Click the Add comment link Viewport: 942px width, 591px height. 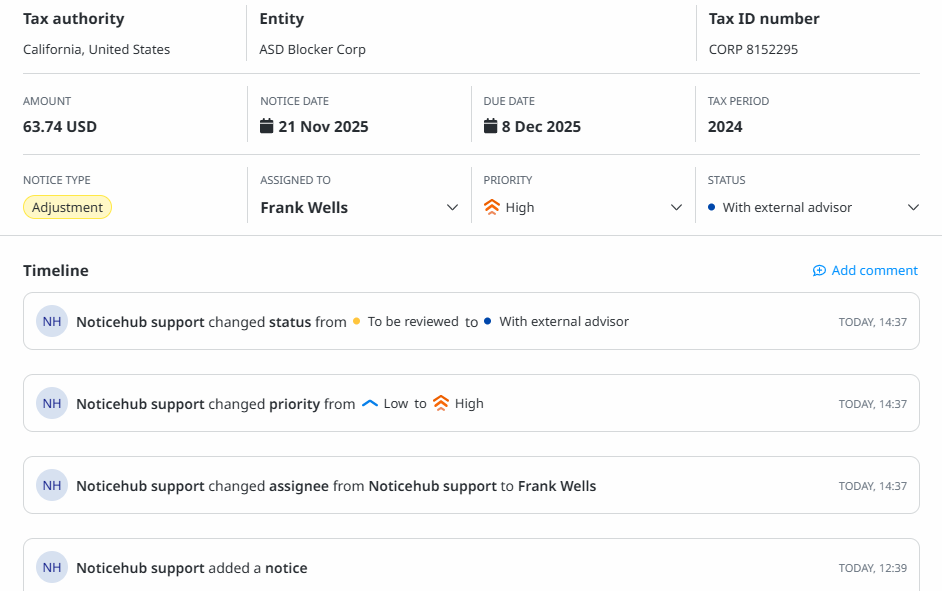[873, 271]
